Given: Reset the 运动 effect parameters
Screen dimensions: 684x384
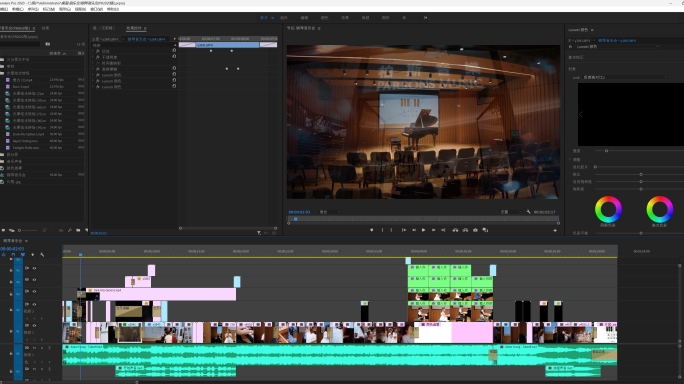Looking at the screenshot, I should pyautogui.click(x=174, y=51).
